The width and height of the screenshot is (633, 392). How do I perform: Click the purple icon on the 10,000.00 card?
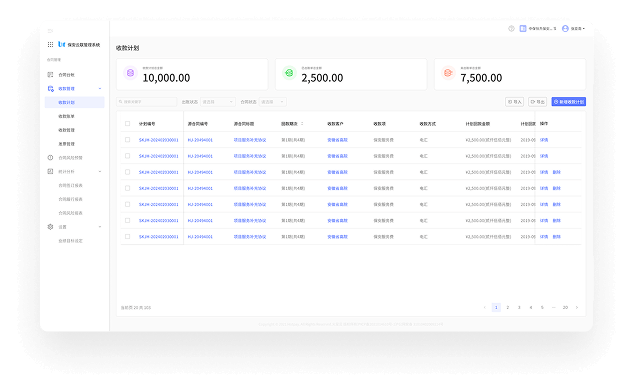pyautogui.click(x=130, y=73)
